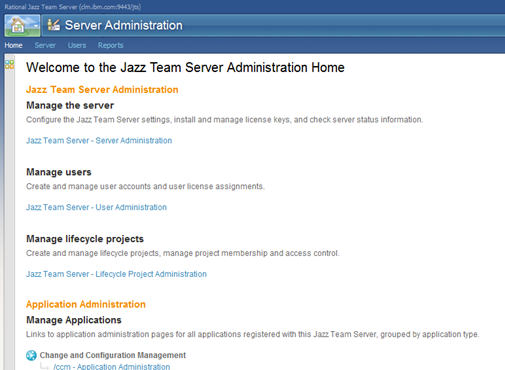The height and width of the screenshot is (370, 505).
Task: Click the orange Application Administration heading
Action: (x=86, y=304)
